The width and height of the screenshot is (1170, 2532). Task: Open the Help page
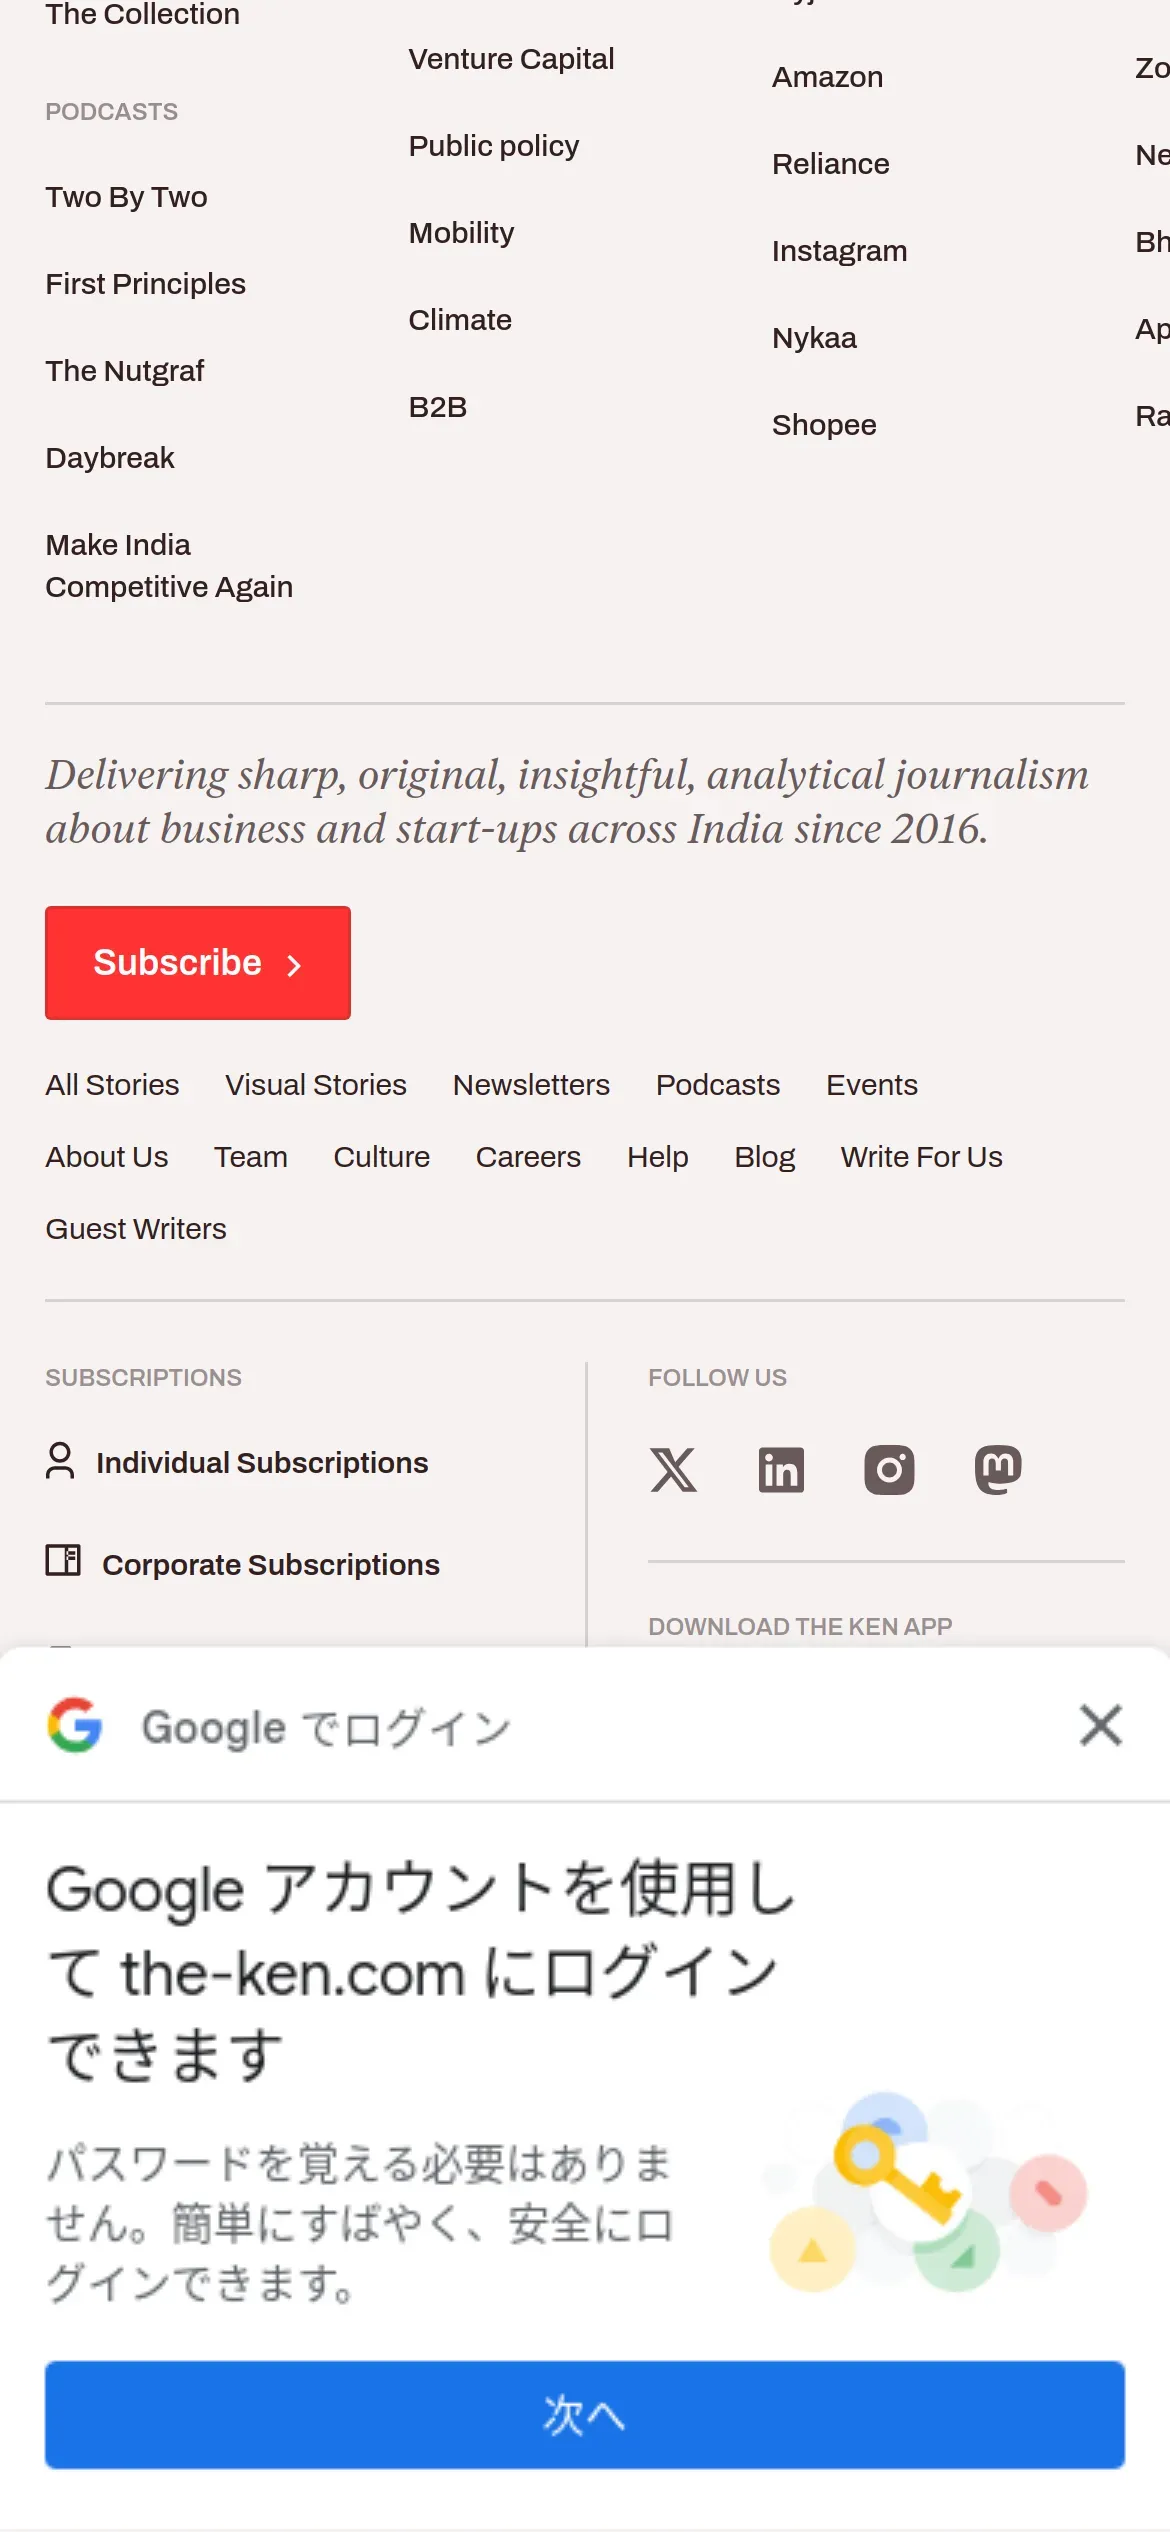[x=658, y=1157]
